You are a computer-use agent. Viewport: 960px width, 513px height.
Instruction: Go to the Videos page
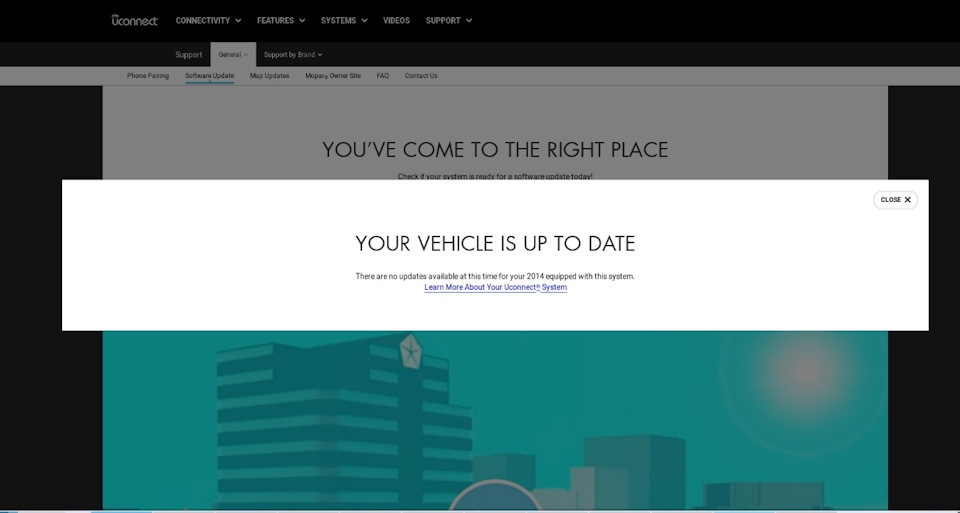point(396,21)
